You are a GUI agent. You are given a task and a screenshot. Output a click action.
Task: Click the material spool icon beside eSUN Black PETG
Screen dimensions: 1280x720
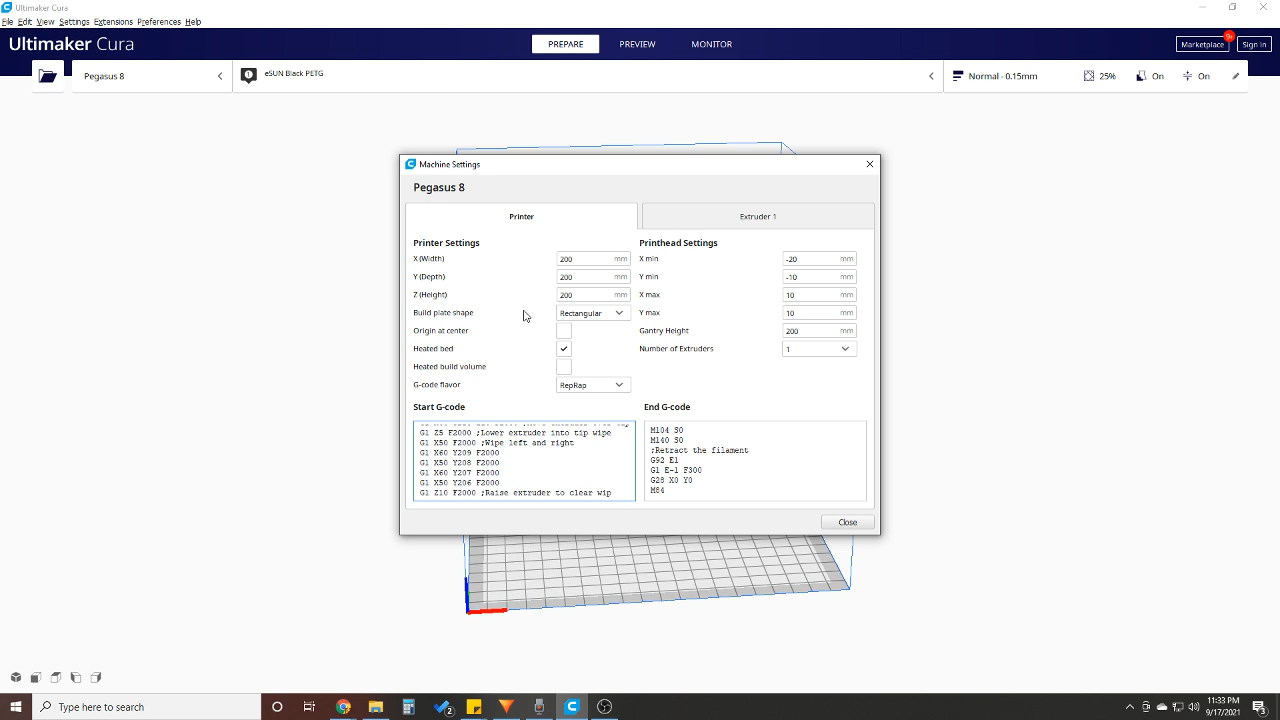249,75
